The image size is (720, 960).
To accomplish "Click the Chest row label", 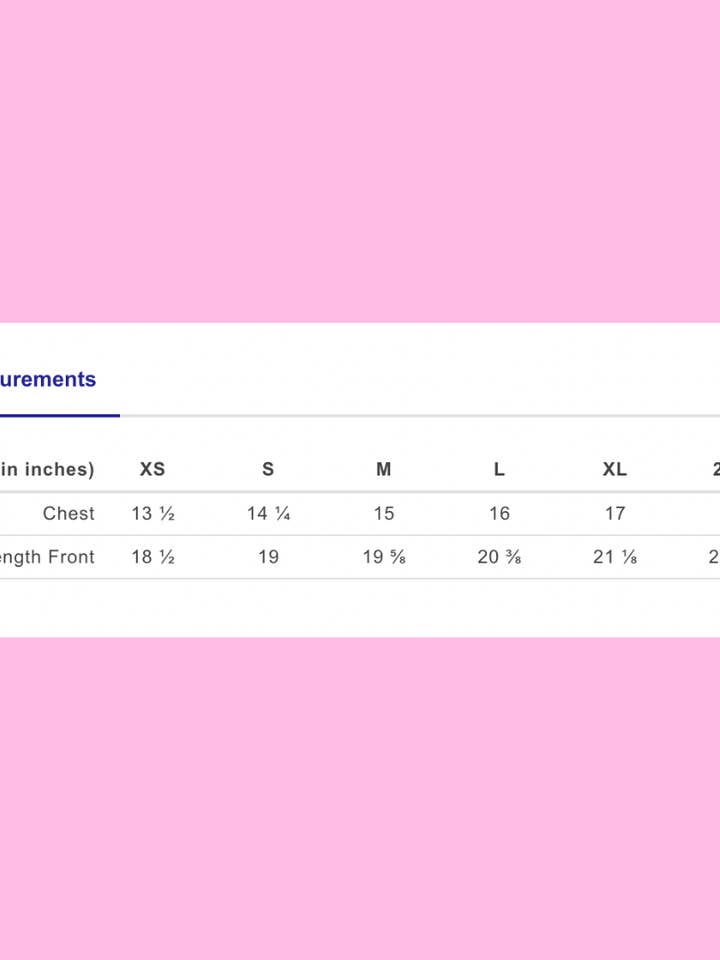I will 69,513.
